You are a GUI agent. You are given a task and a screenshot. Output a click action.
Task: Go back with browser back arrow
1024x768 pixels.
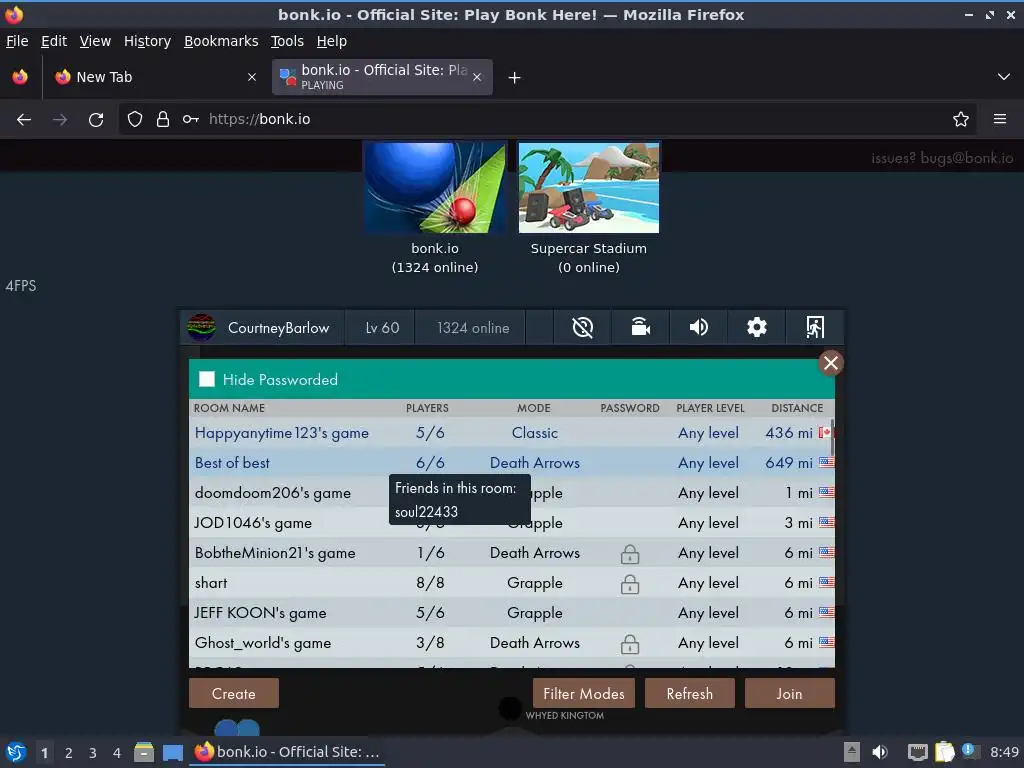click(x=24, y=120)
